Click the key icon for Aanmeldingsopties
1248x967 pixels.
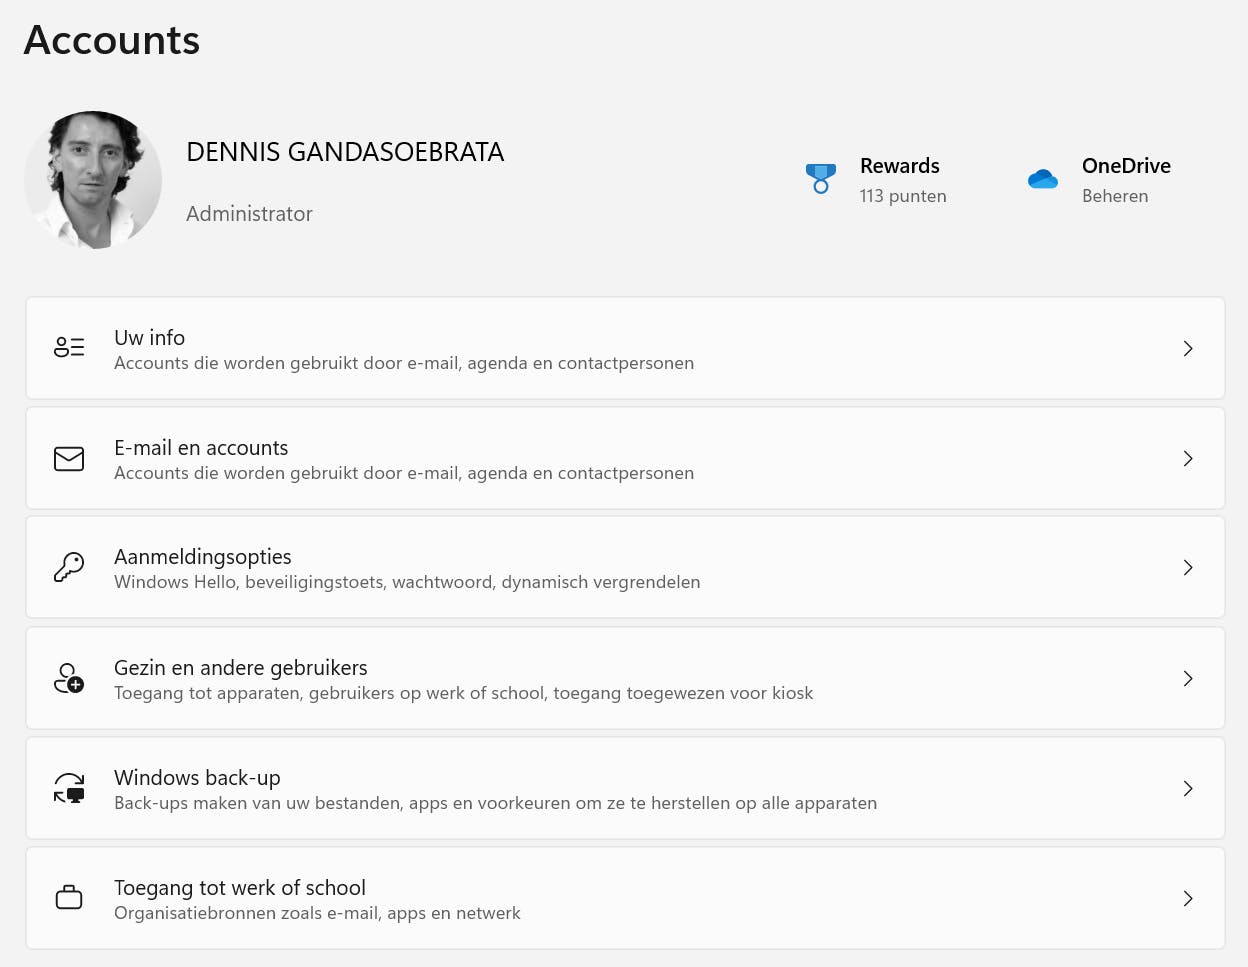coord(69,567)
